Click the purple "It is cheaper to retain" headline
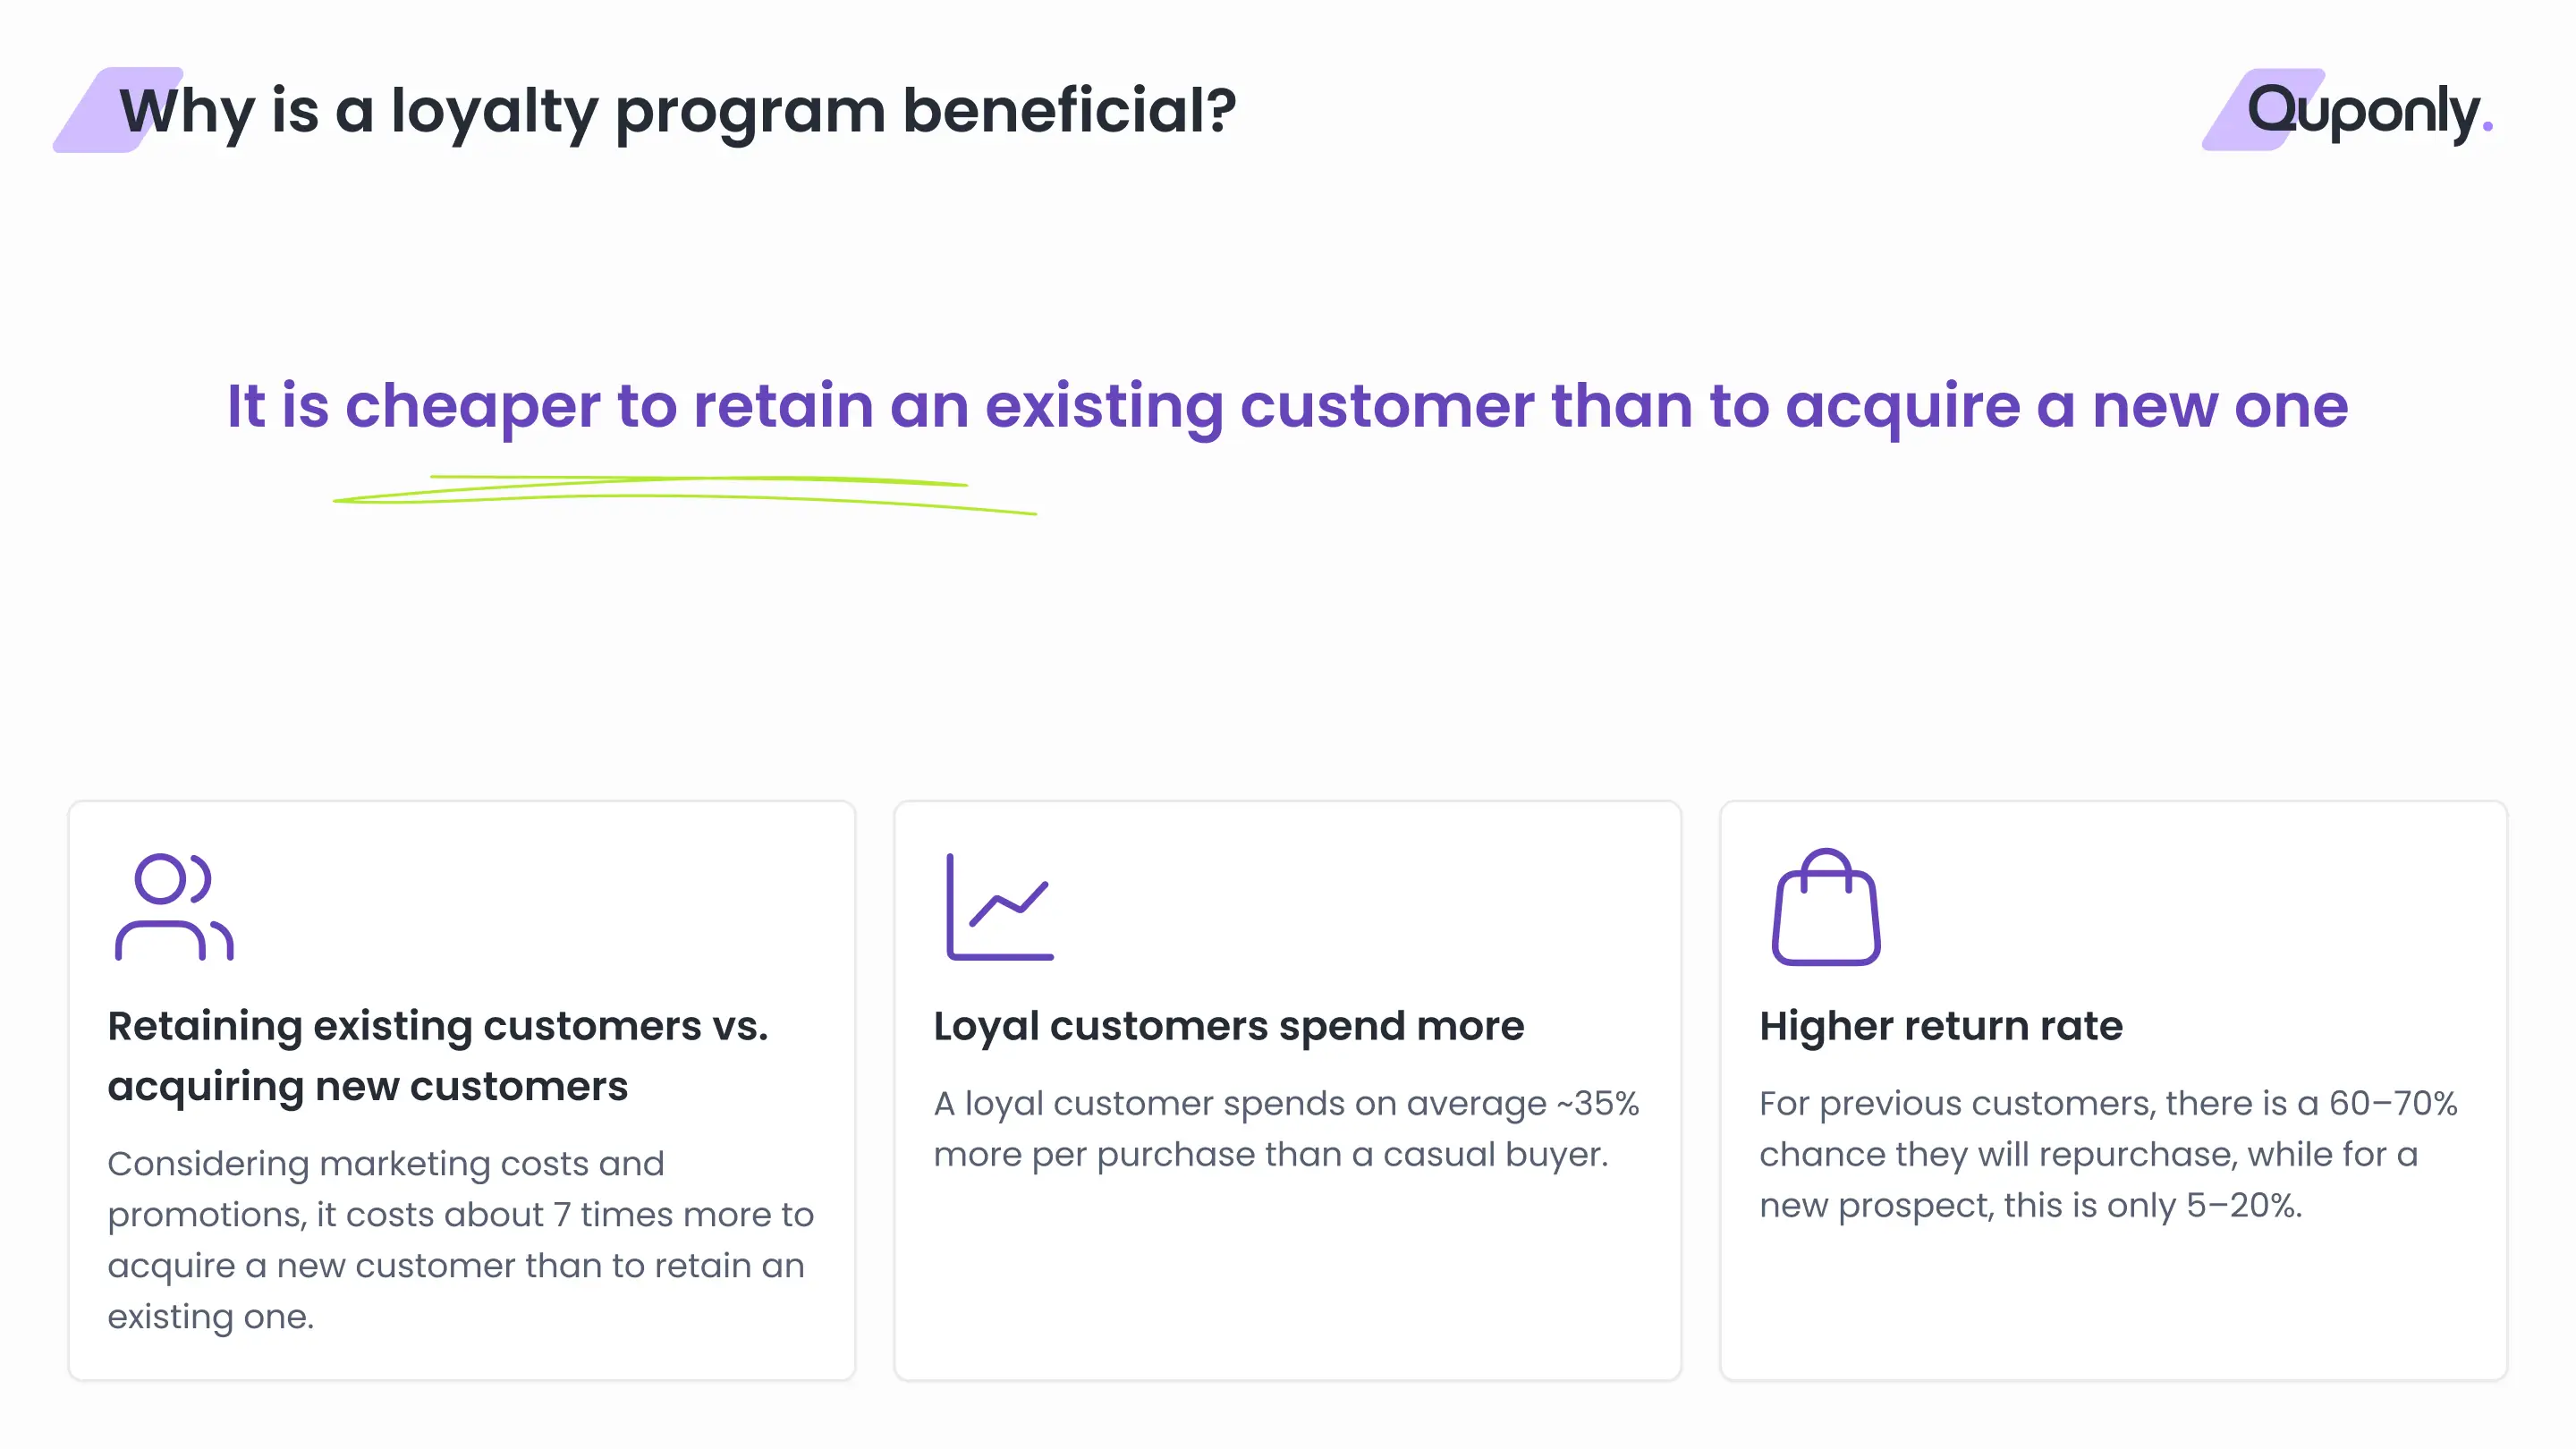Image resolution: width=2576 pixels, height=1449 pixels. (x=1287, y=405)
